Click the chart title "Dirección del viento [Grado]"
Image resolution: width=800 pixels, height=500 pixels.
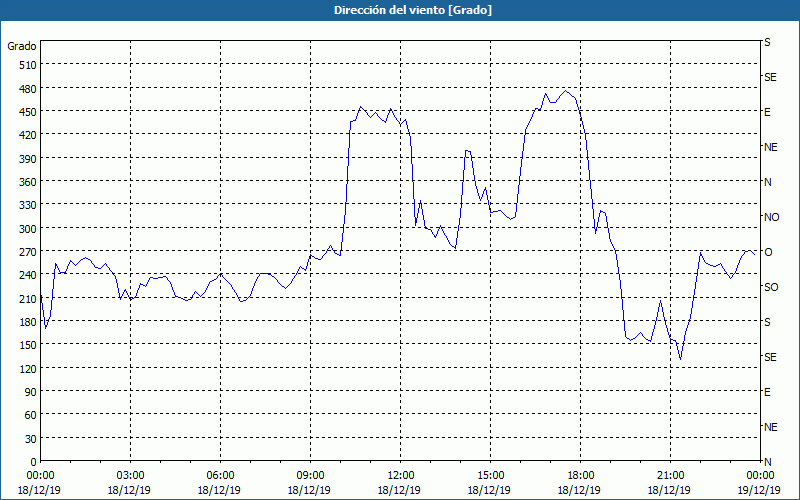(x=413, y=10)
